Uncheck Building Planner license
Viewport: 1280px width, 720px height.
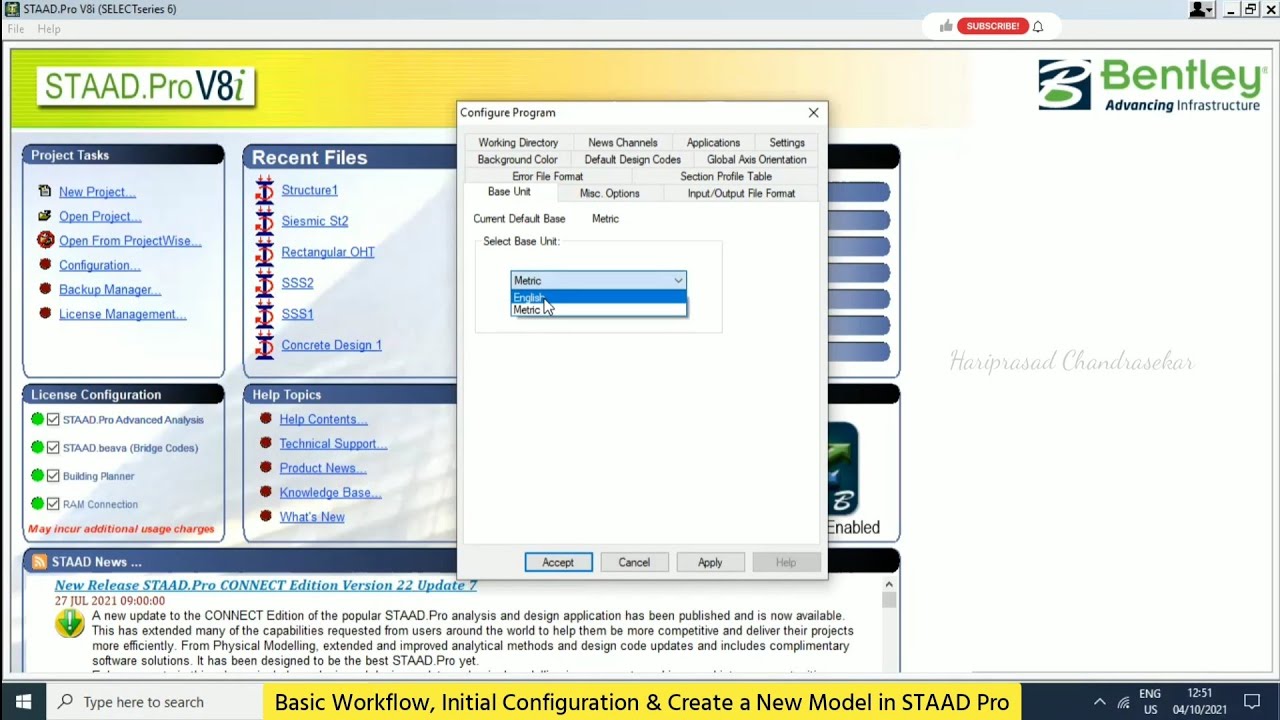tap(53, 476)
